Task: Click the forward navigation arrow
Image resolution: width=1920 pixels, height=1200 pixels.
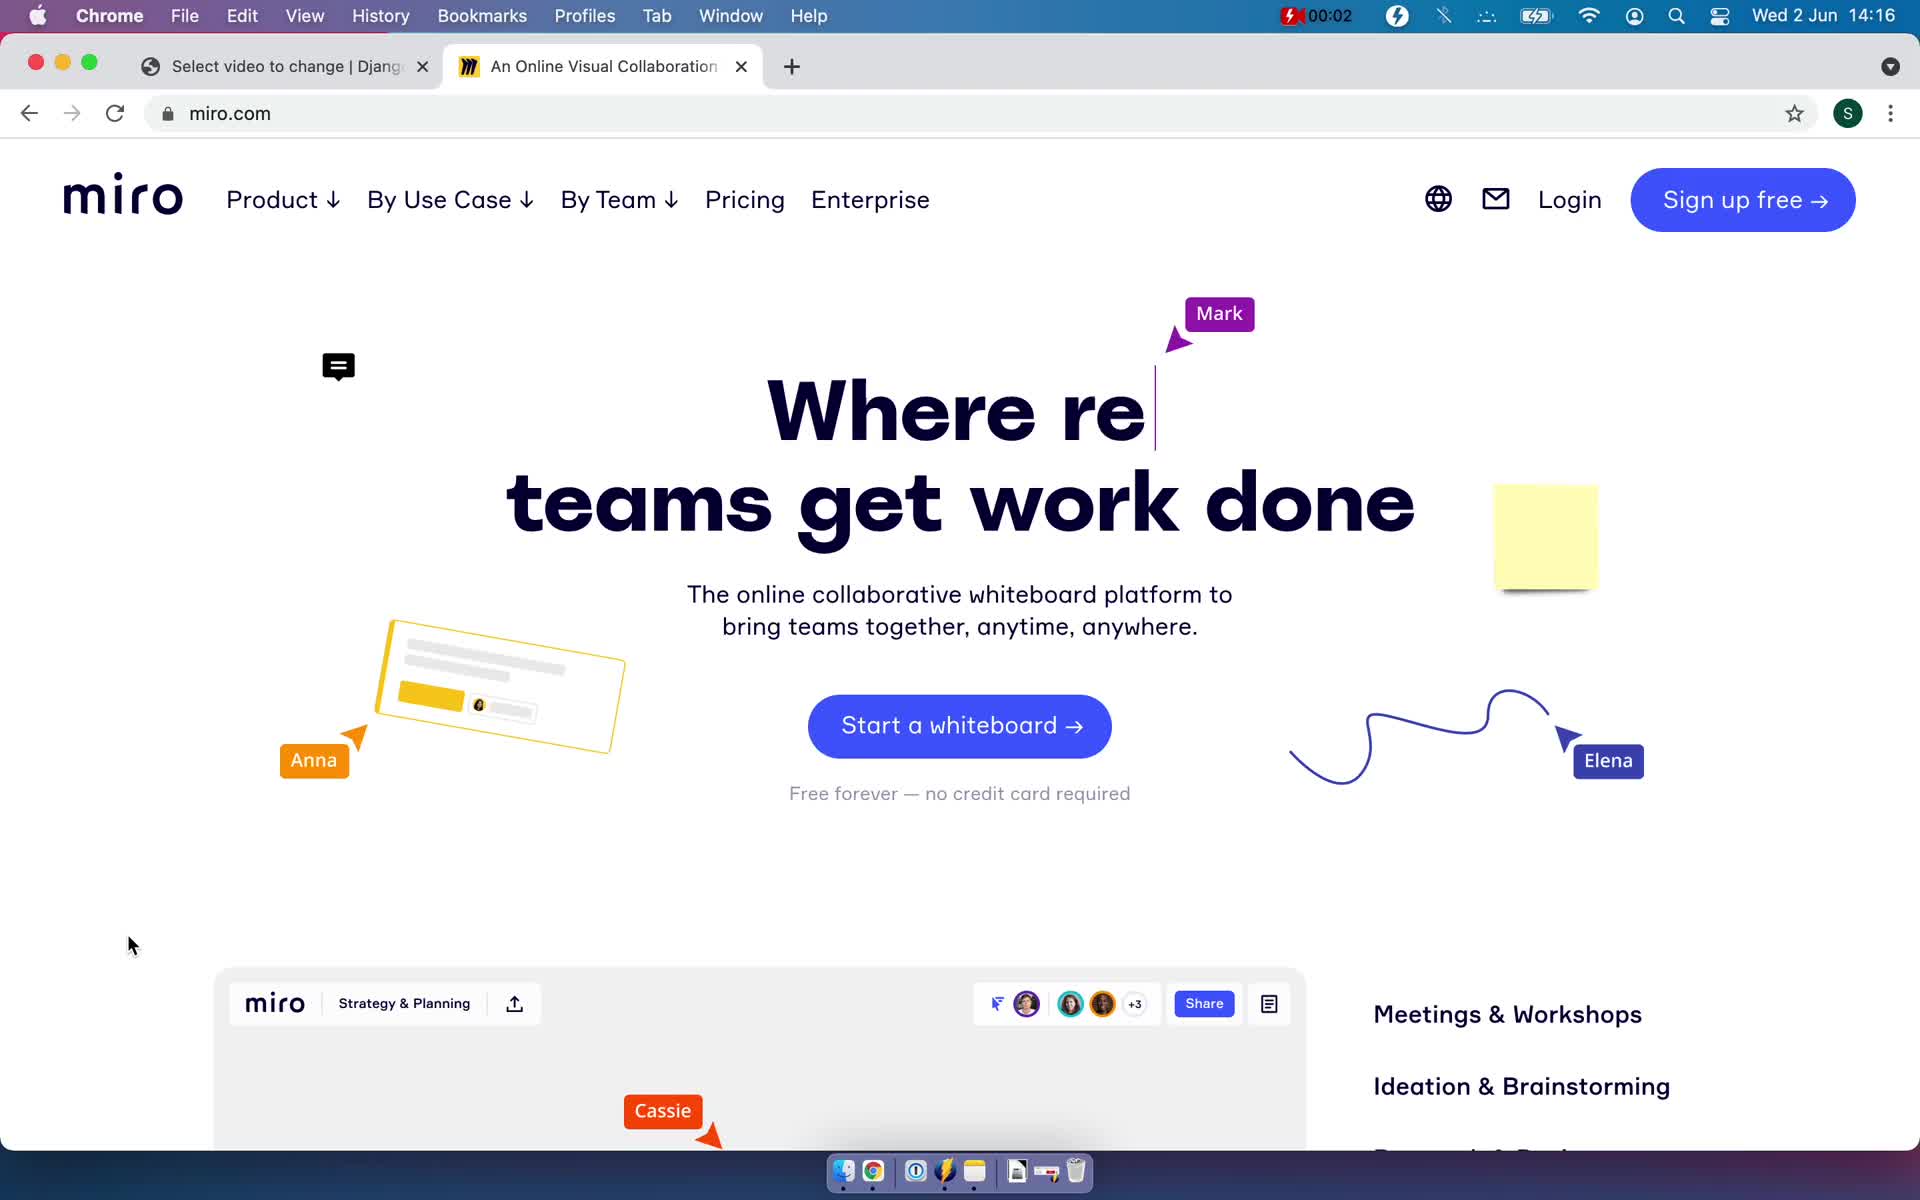Action: [72, 114]
